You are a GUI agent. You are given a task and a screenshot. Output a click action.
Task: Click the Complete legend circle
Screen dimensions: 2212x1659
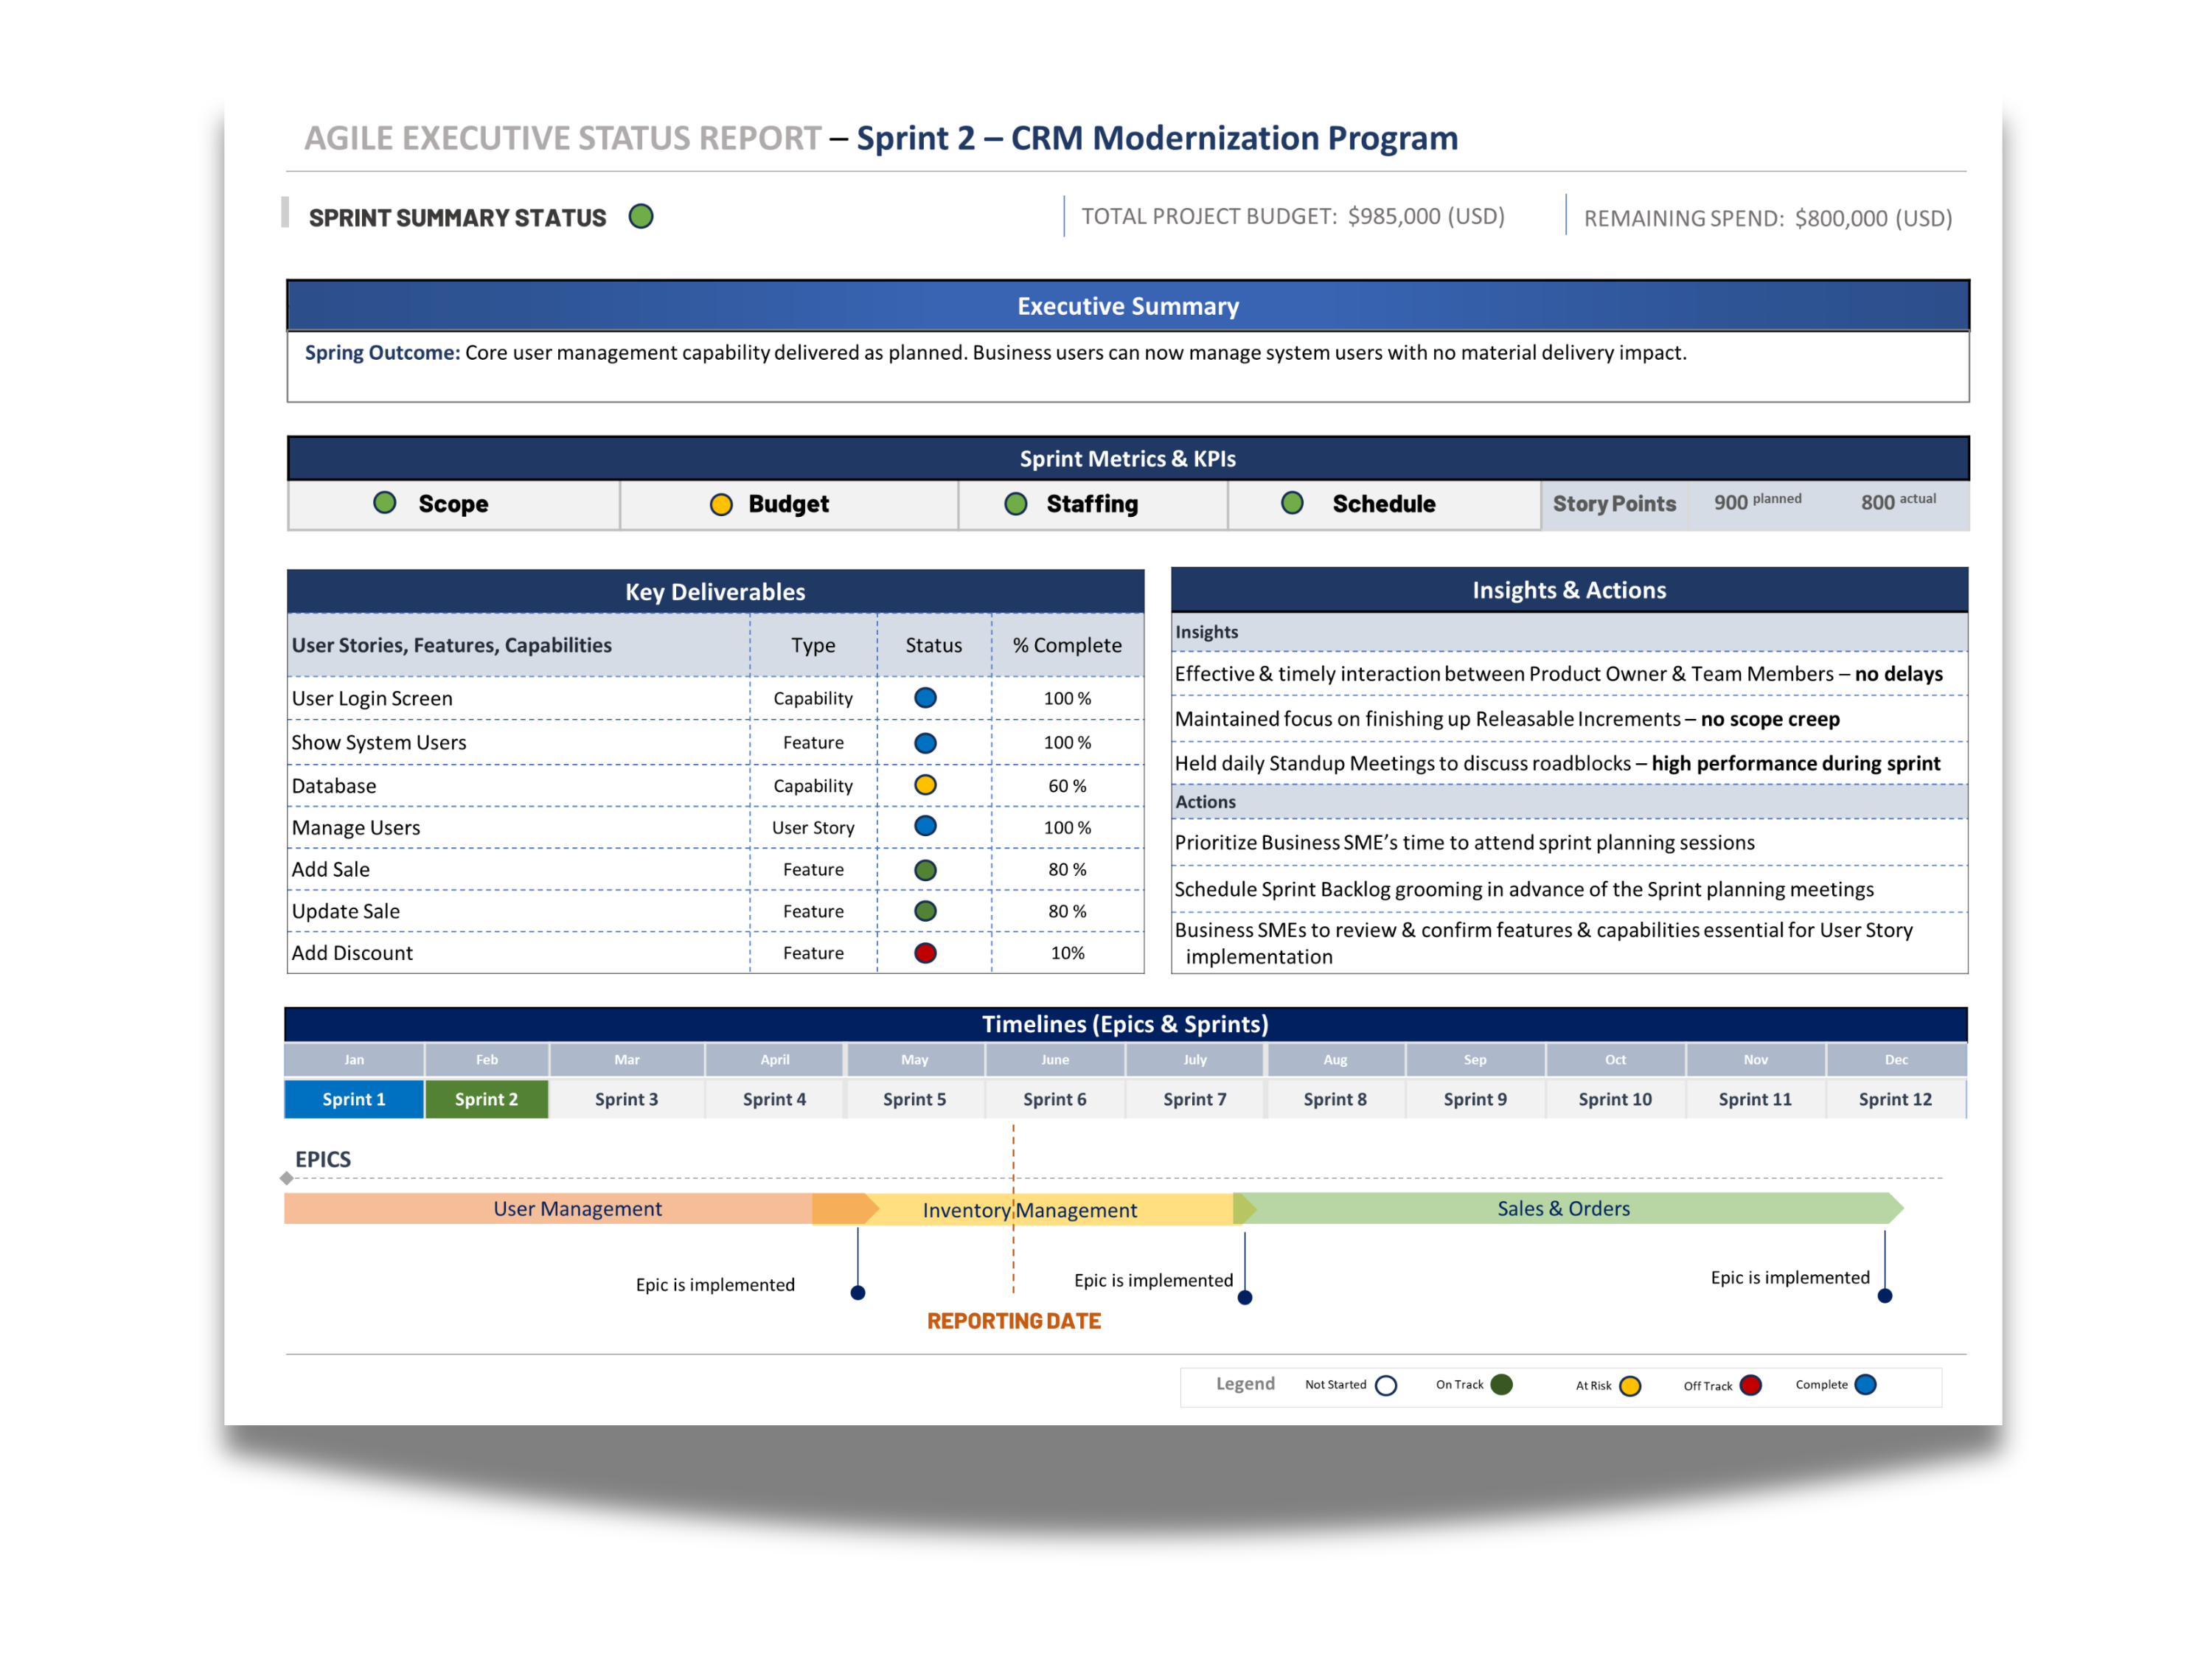coord(1865,1384)
